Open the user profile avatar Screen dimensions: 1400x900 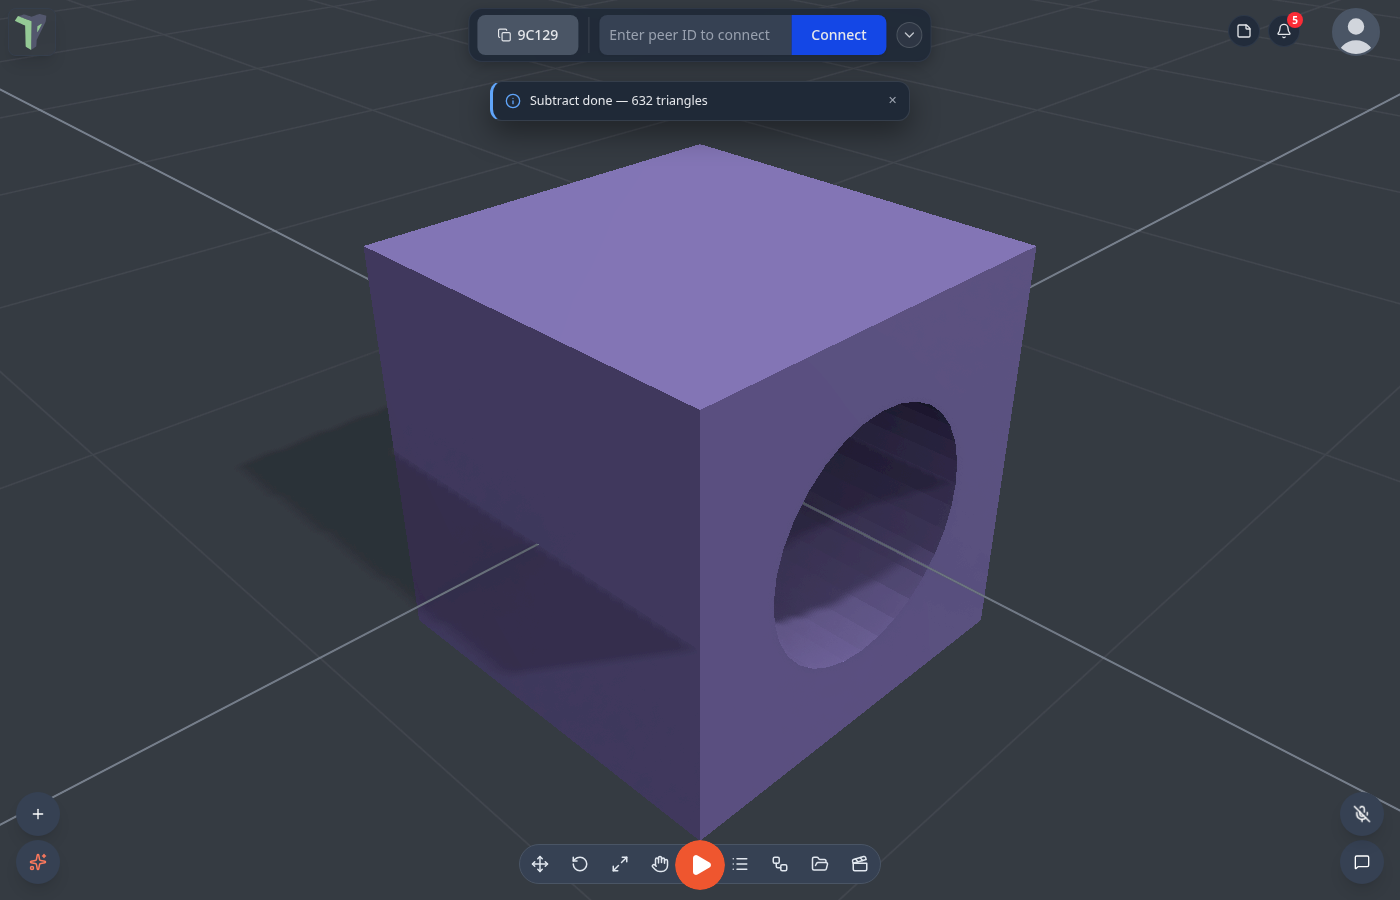[1356, 31]
